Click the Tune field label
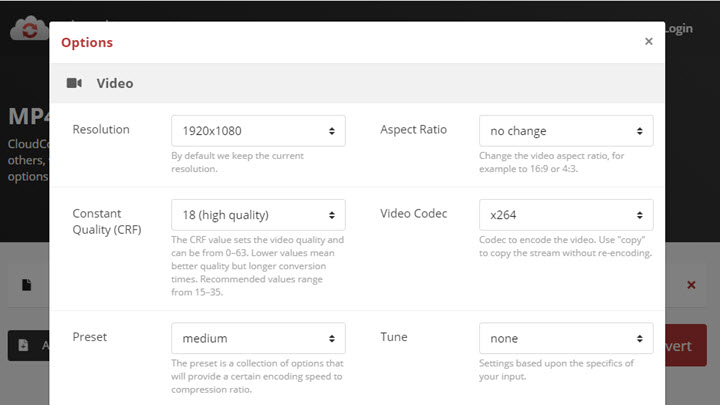 click(x=393, y=337)
